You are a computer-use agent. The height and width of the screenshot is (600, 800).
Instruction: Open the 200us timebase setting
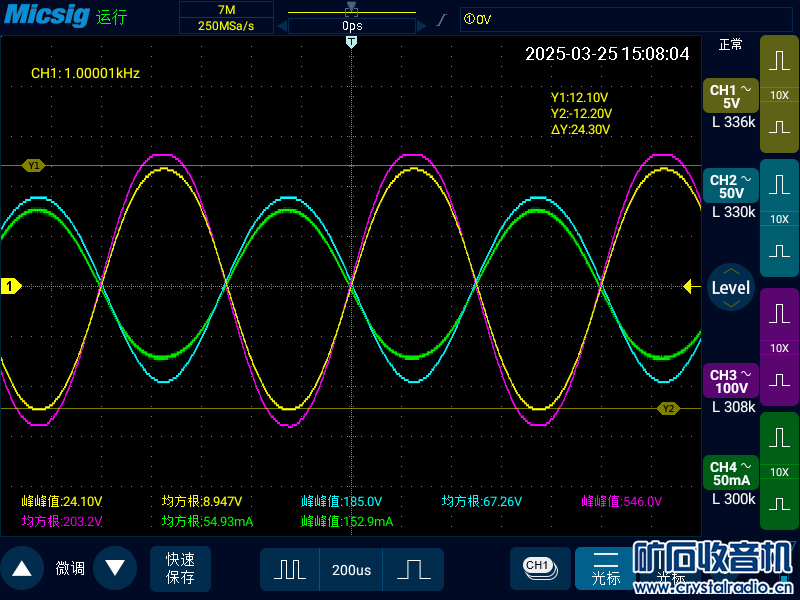(351, 570)
